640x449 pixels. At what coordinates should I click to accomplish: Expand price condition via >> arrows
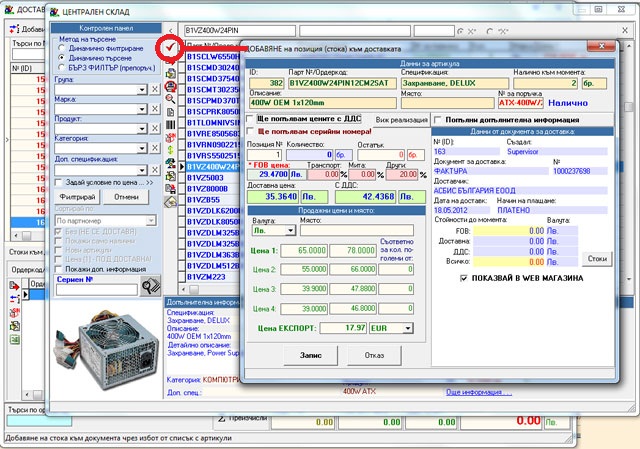pyautogui.click(x=149, y=182)
